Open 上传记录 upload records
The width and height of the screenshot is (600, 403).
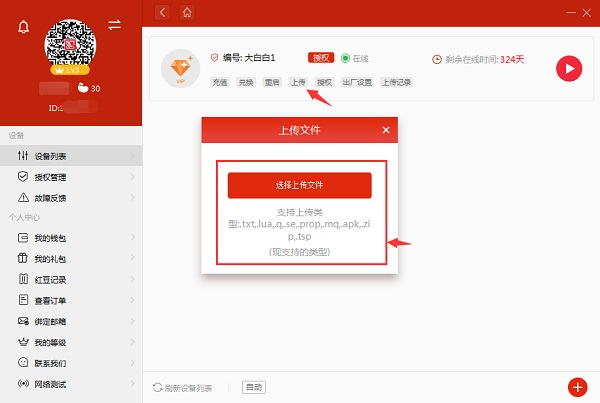(x=396, y=82)
